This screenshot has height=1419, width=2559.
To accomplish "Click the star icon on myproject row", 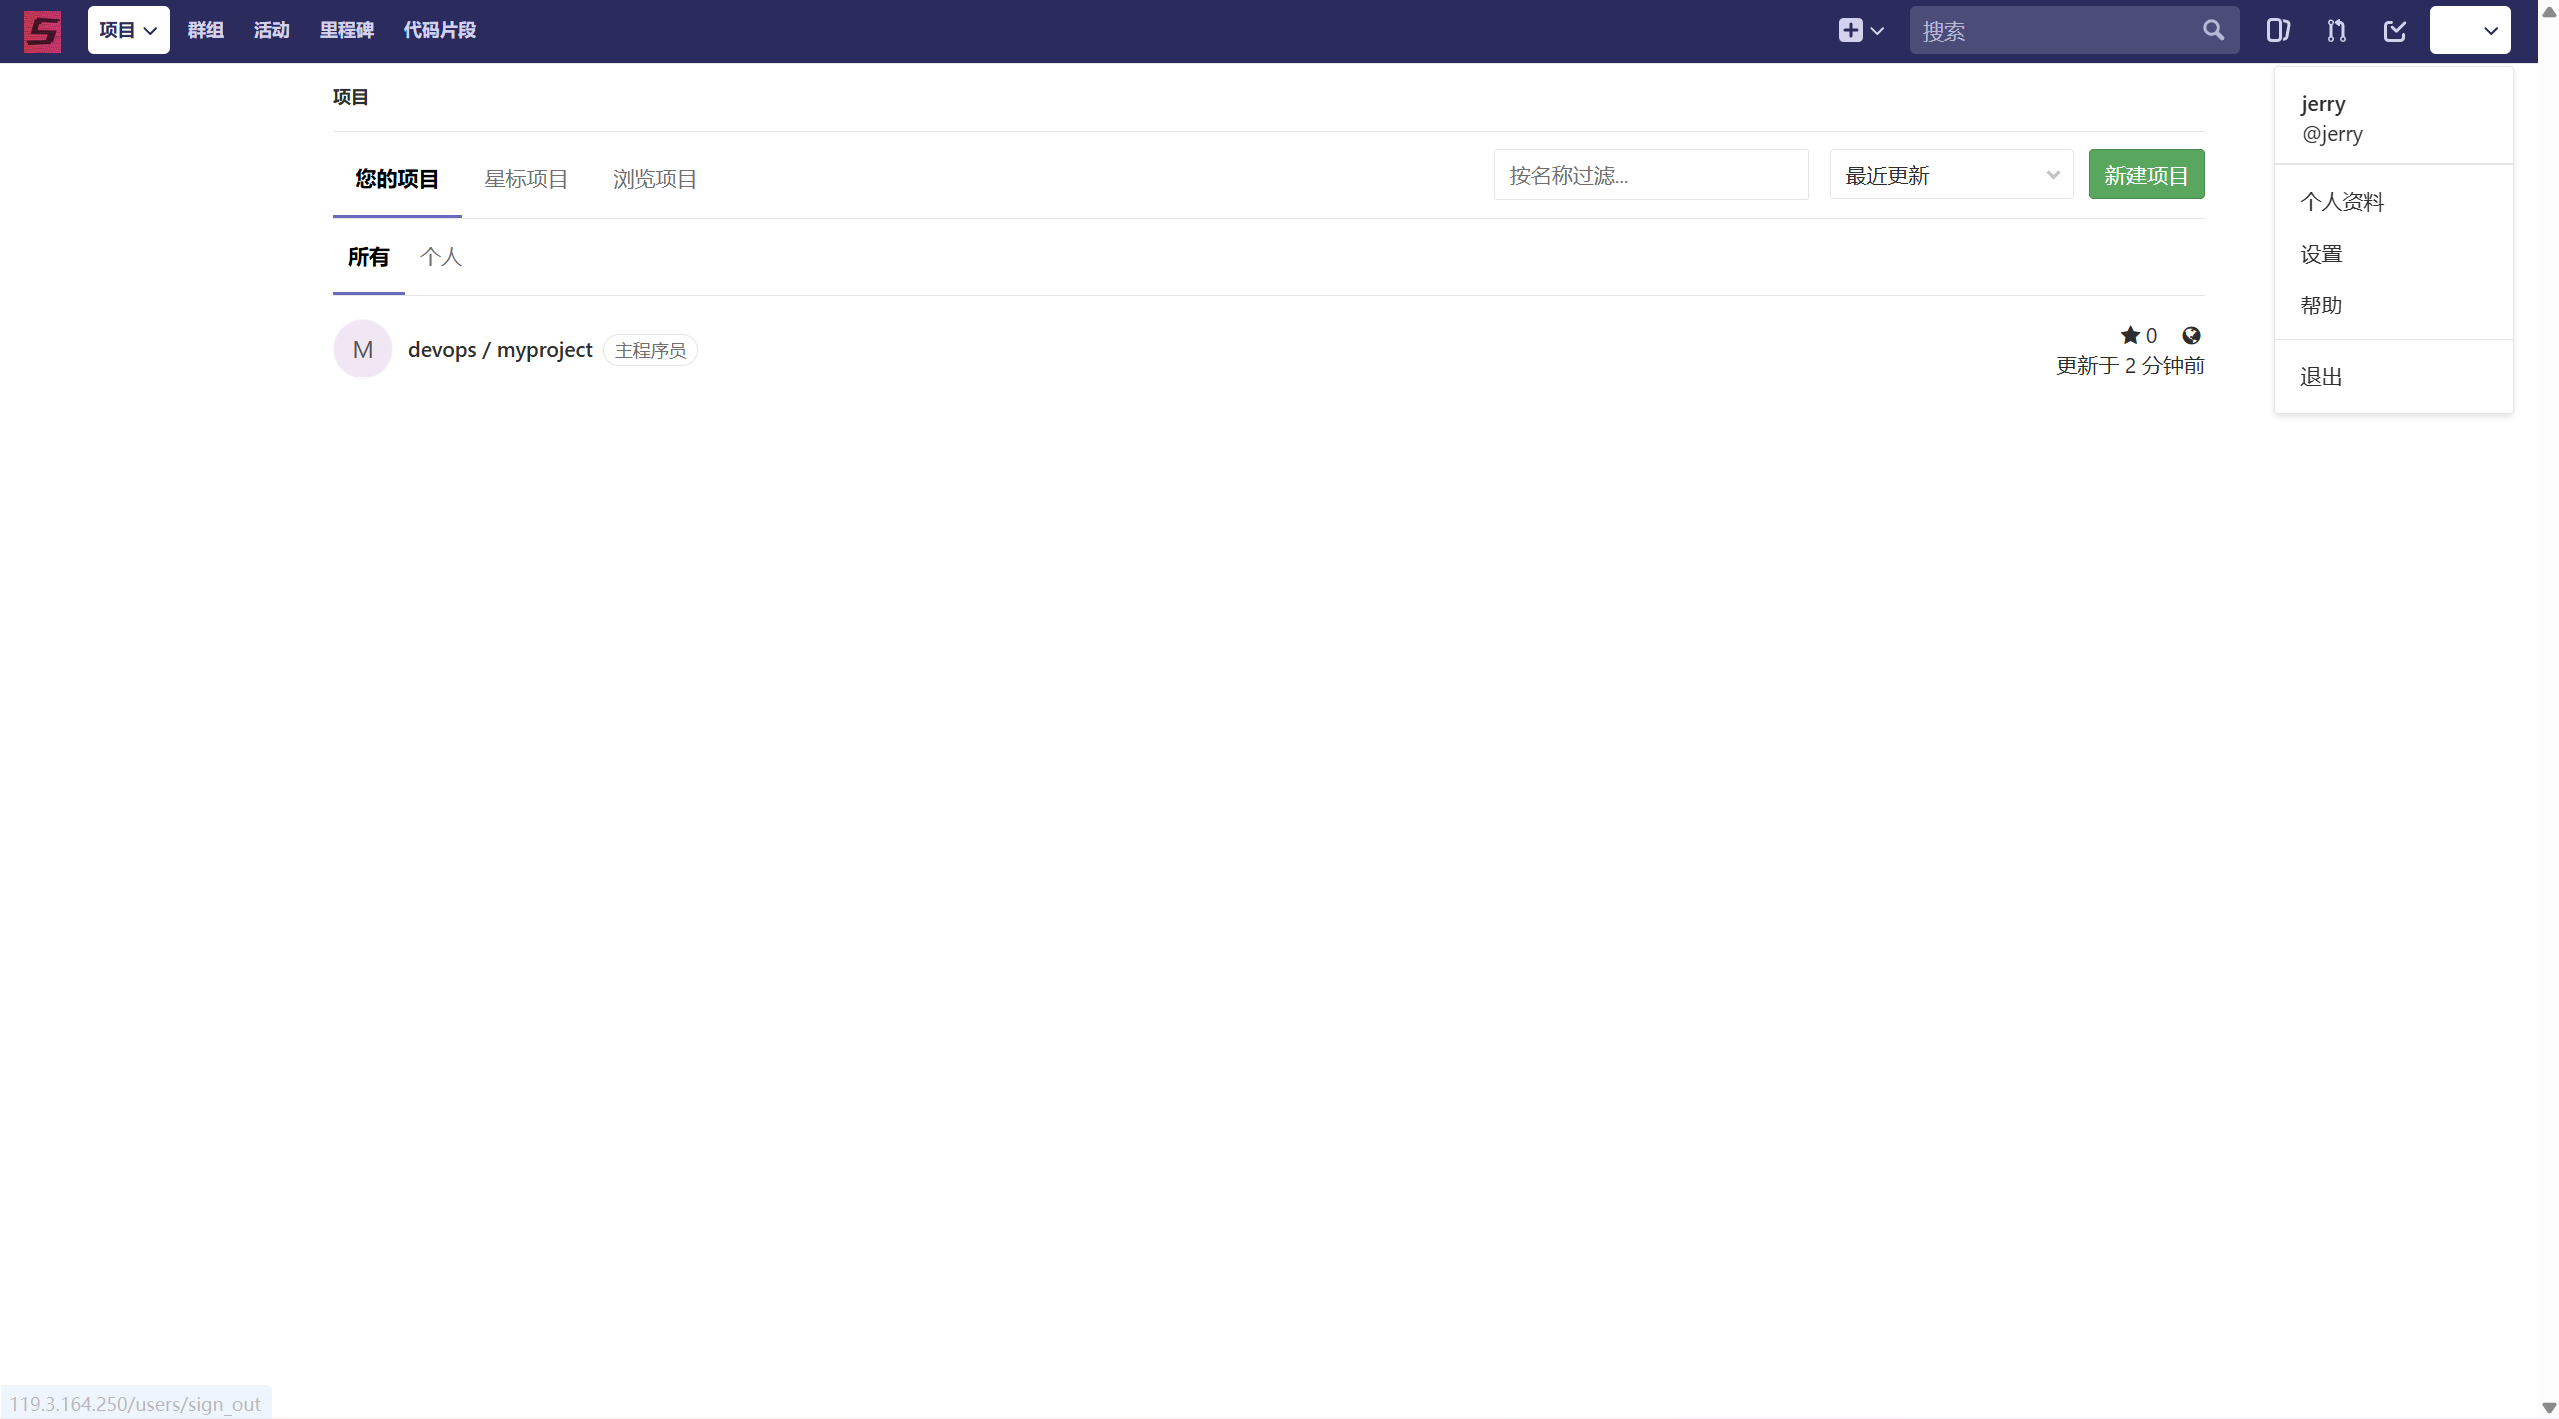I will 2130,335.
